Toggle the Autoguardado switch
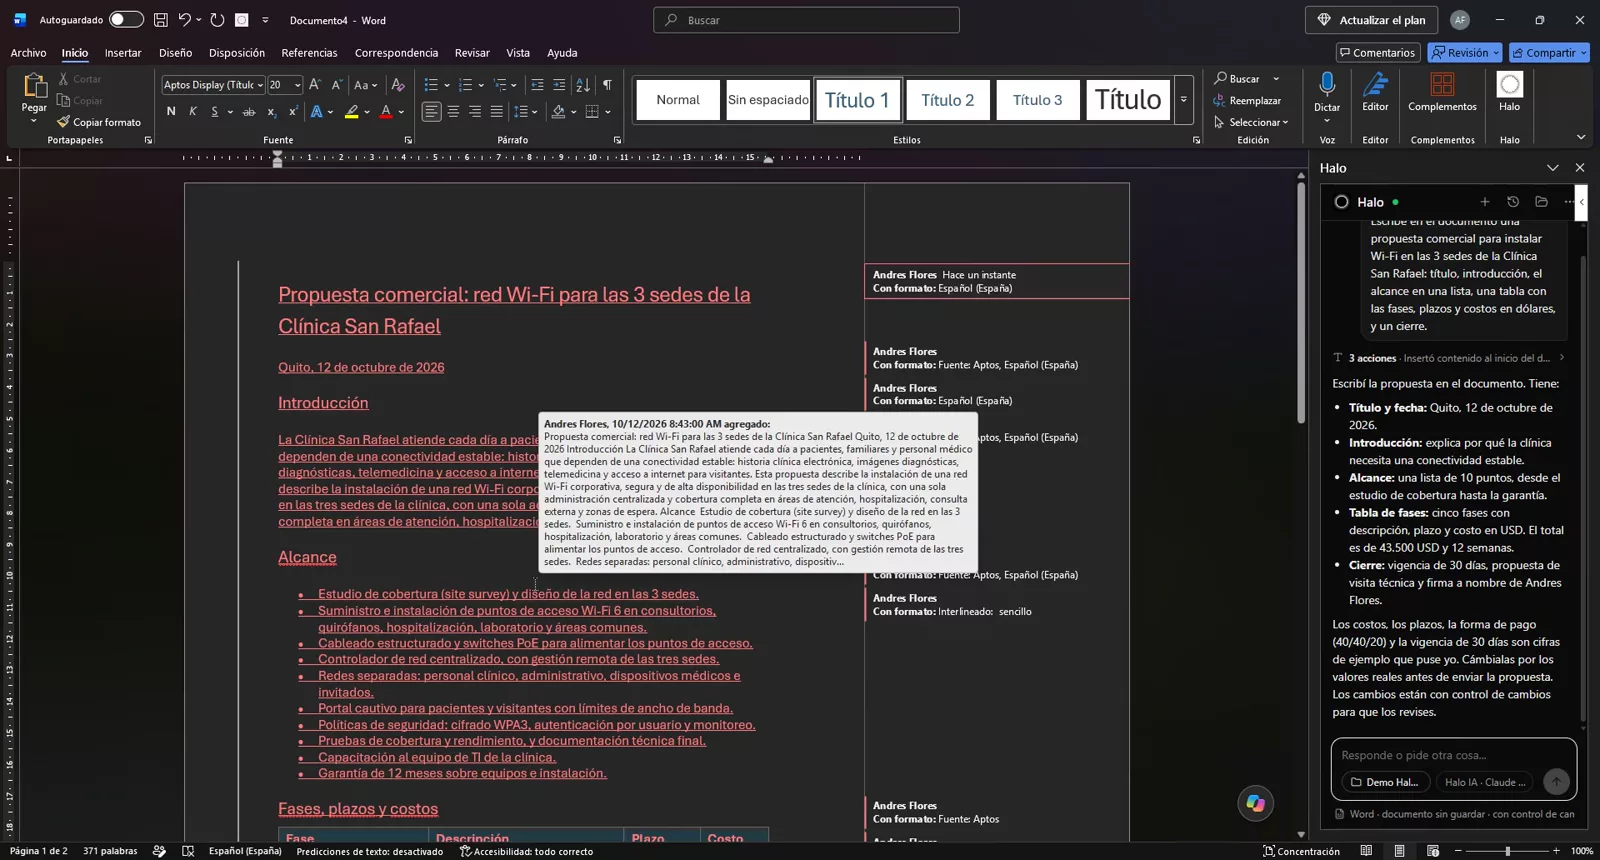The image size is (1600, 860). click(x=126, y=20)
